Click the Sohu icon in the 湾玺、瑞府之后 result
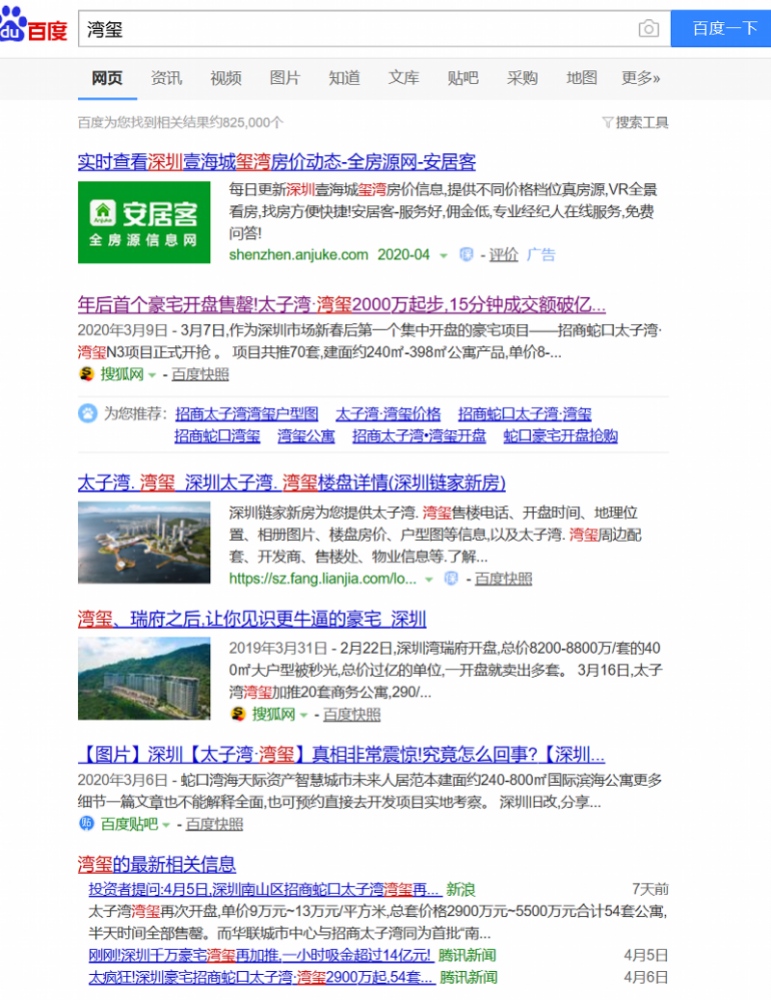This screenshot has width=771, height=1000. [x=238, y=714]
